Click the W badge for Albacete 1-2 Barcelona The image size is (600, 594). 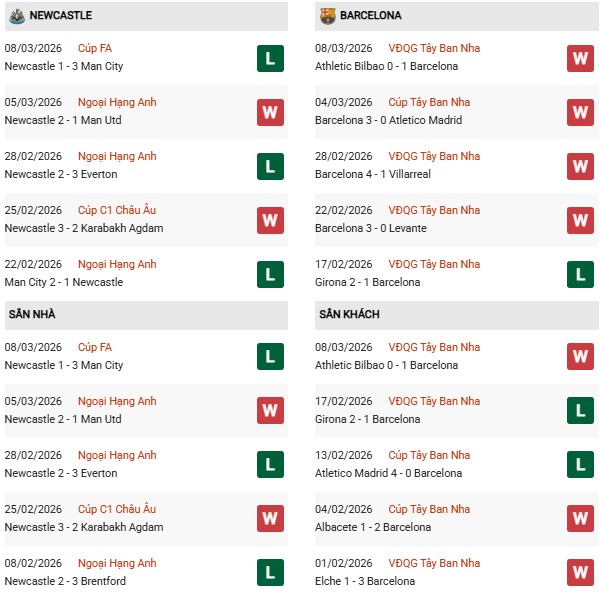tap(581, 518)
